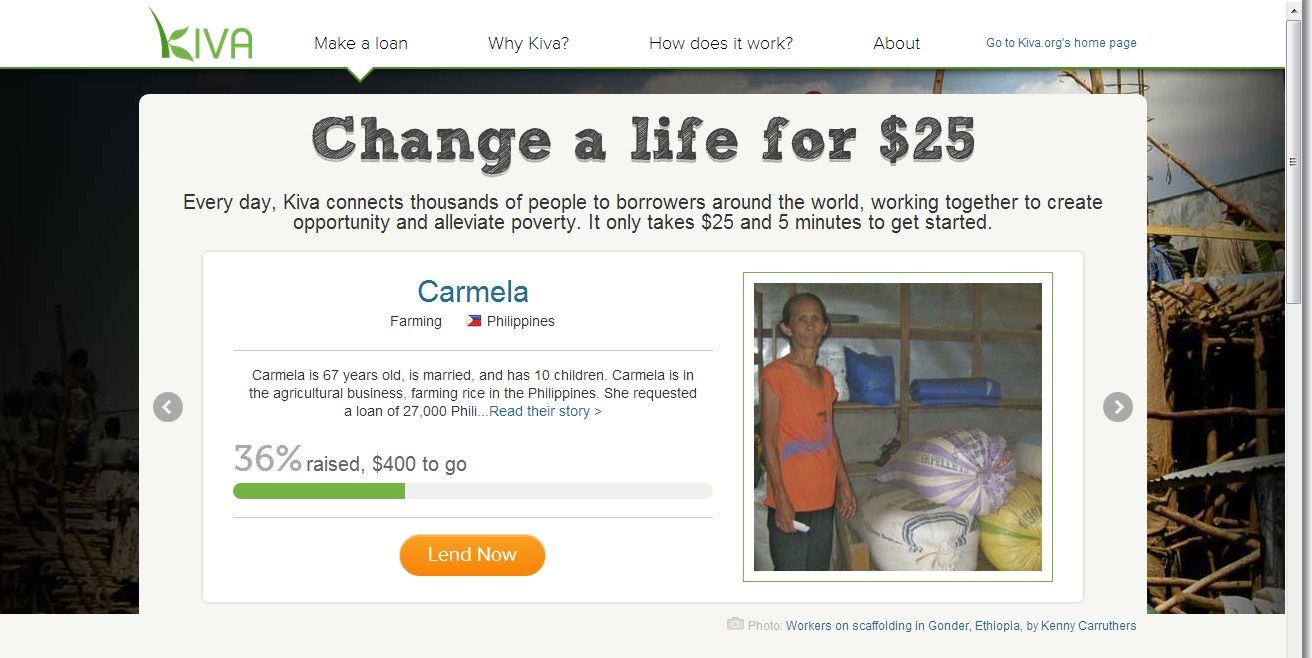
Task: Click the scrollbar up arrow
Action: click(x=1294, y=9)
